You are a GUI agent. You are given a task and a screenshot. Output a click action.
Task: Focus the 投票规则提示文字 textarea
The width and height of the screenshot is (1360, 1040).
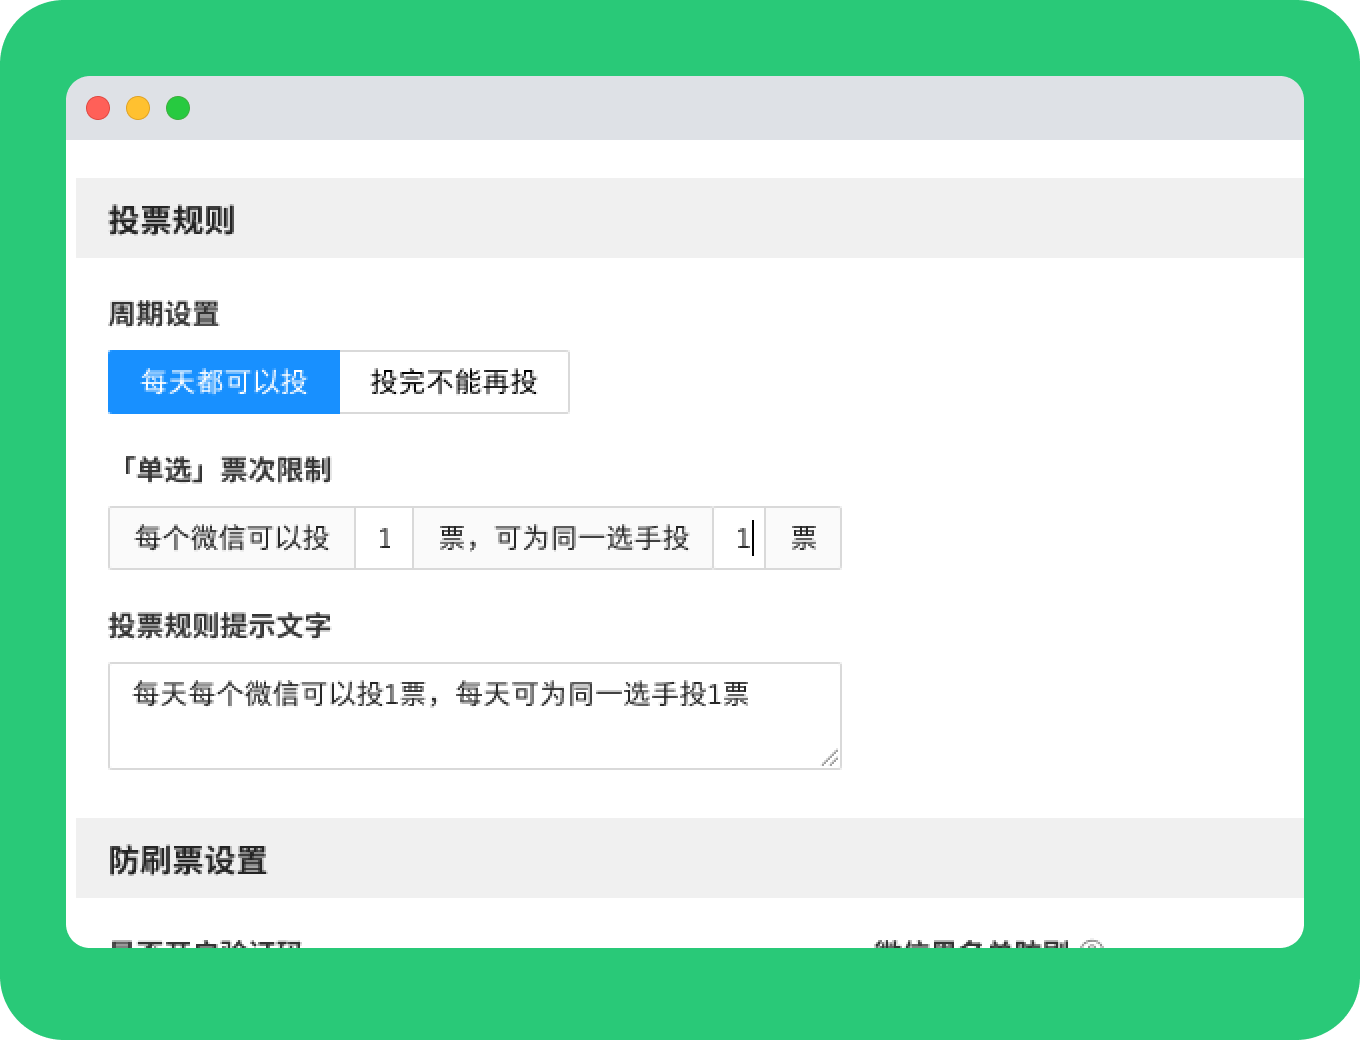point(474,716)
